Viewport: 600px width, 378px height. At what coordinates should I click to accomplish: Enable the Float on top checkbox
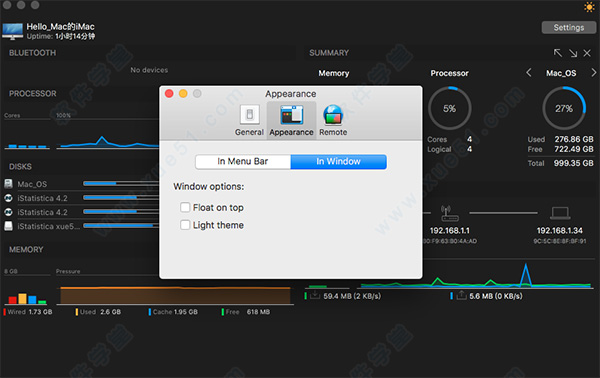(185, 207)
